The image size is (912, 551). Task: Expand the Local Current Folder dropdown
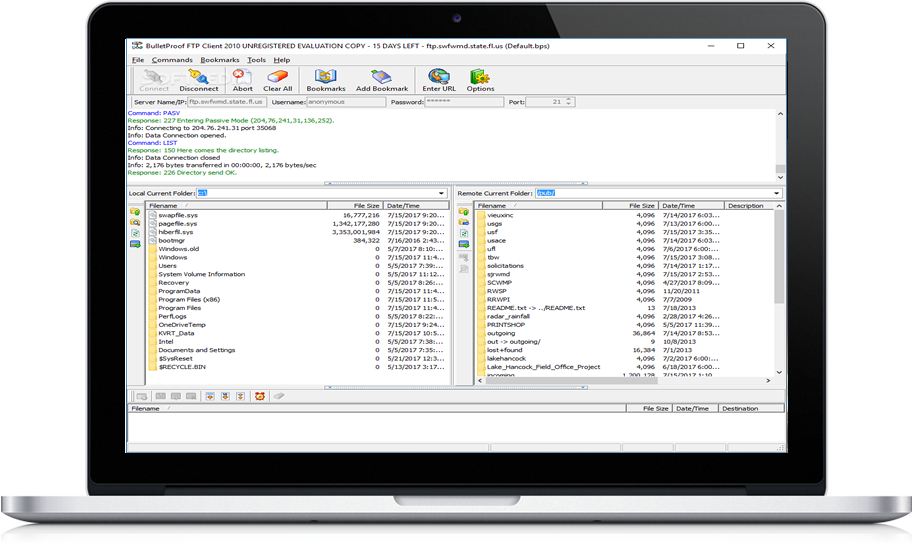point(441,193)
